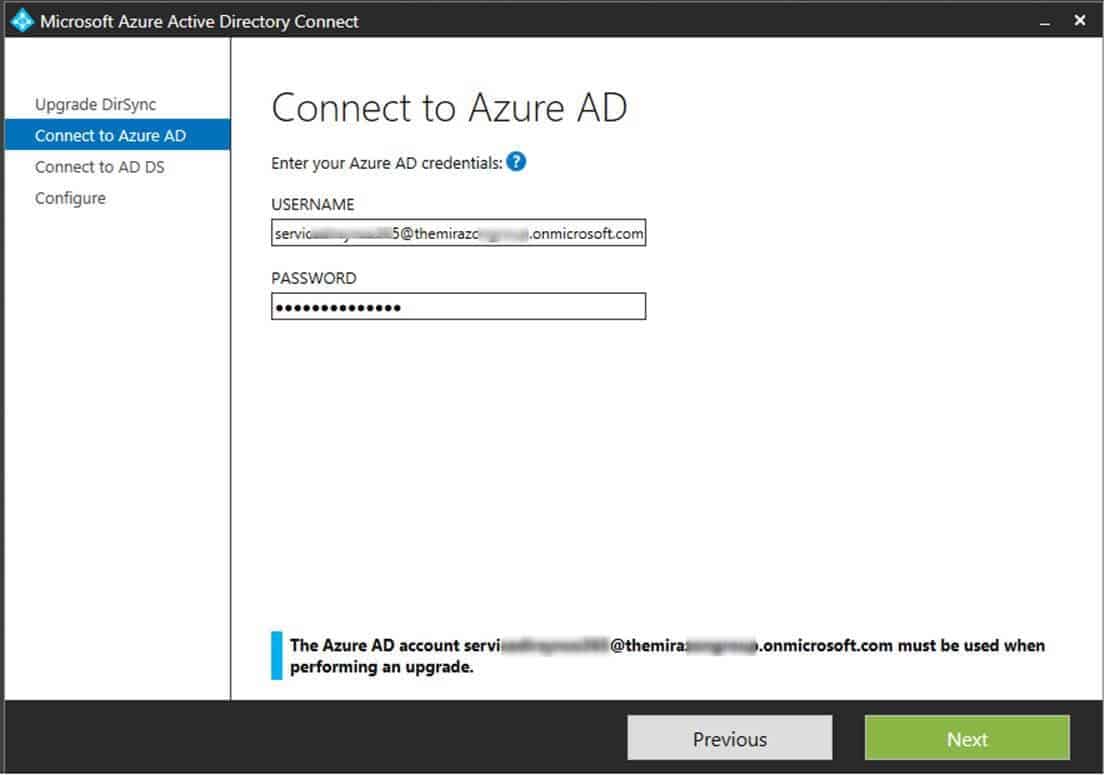Screen dimensions: 1105x775
Task: Click the USERNAME label
Action: (x=312, y=204)
